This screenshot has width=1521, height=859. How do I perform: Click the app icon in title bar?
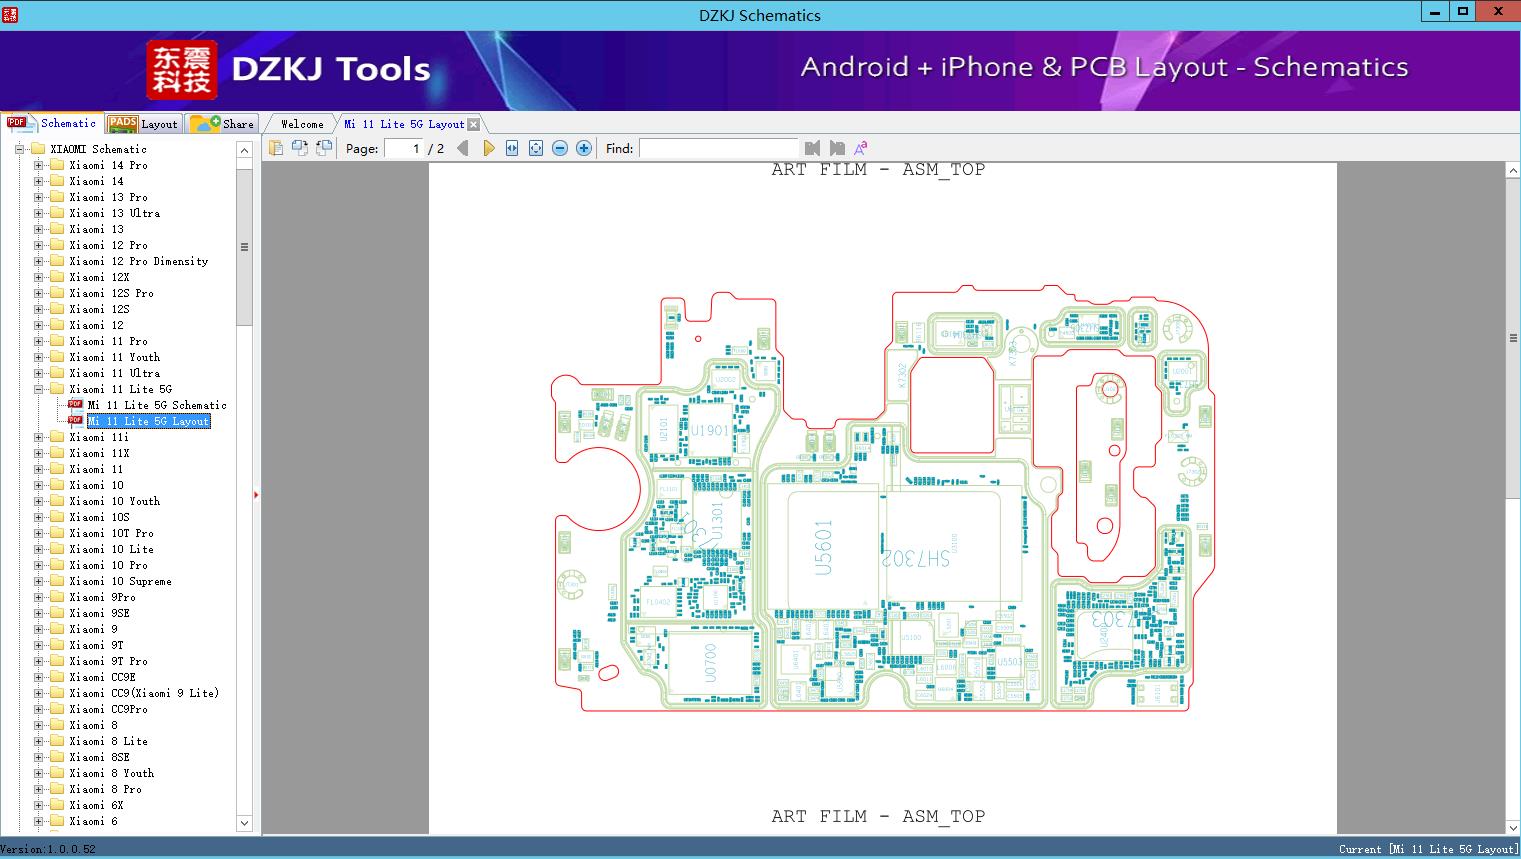tap(11, 15)
